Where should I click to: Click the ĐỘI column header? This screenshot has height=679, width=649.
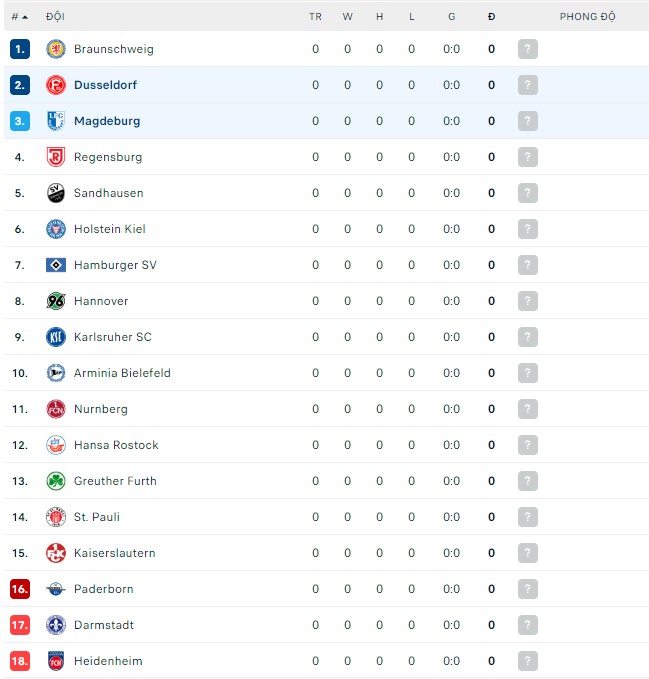click(55, 17)
